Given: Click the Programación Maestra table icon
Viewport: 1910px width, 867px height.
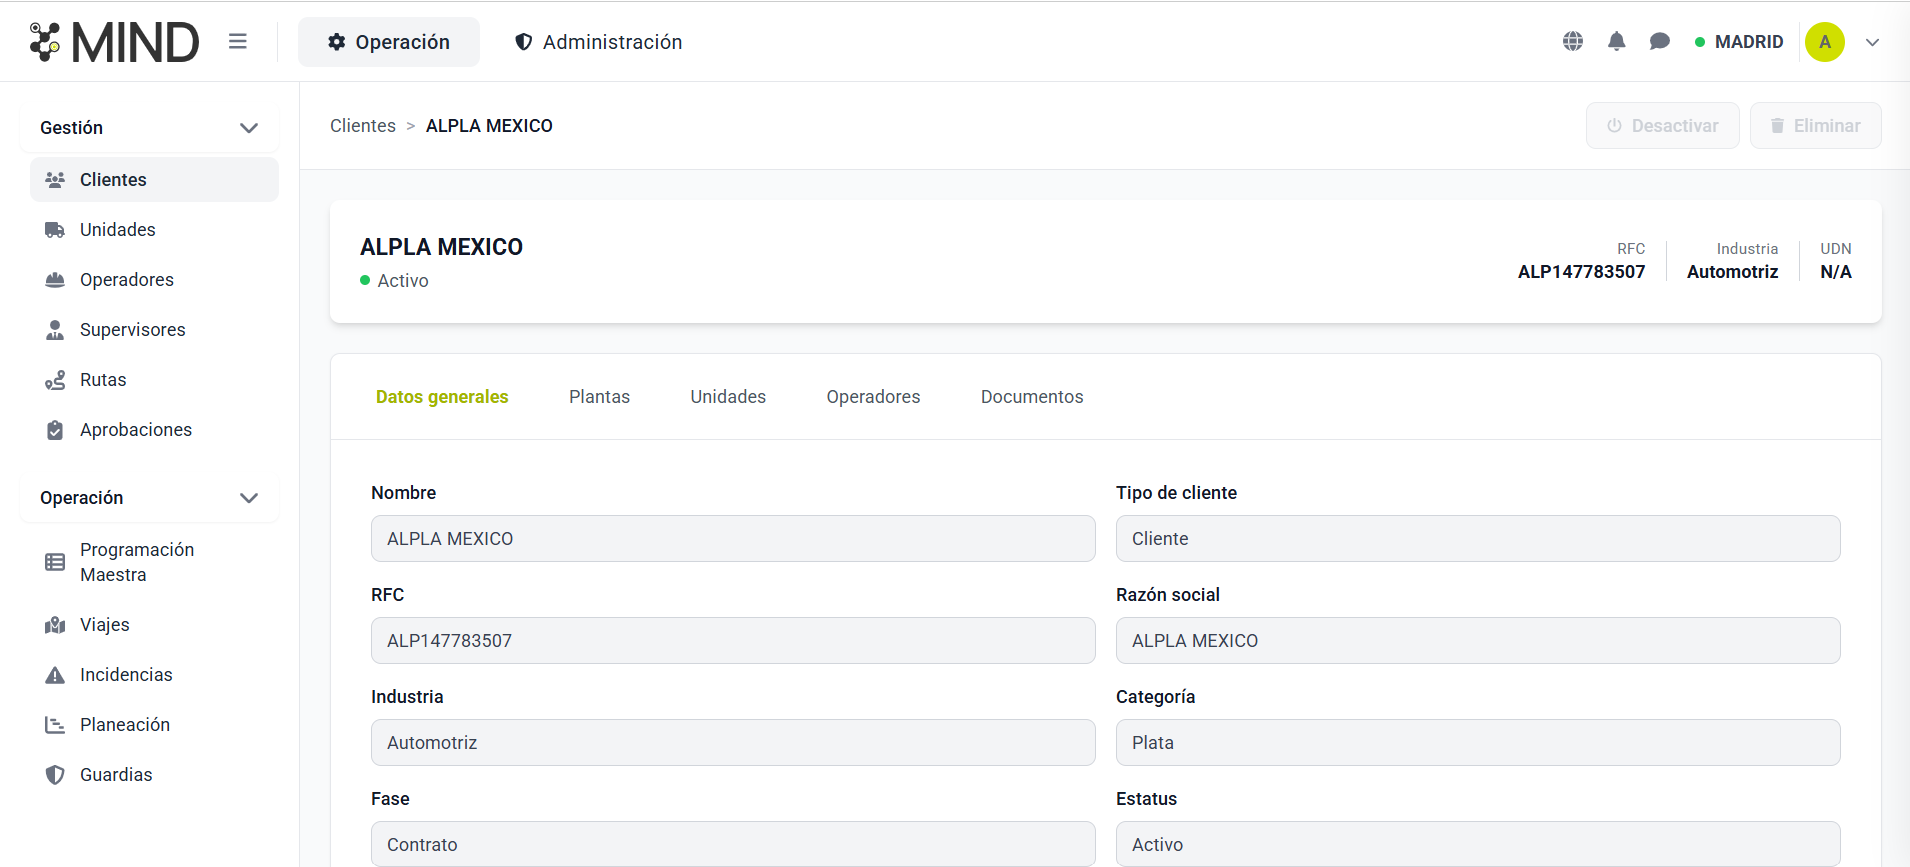Looking at the screenshot, I should click(55, 562).
